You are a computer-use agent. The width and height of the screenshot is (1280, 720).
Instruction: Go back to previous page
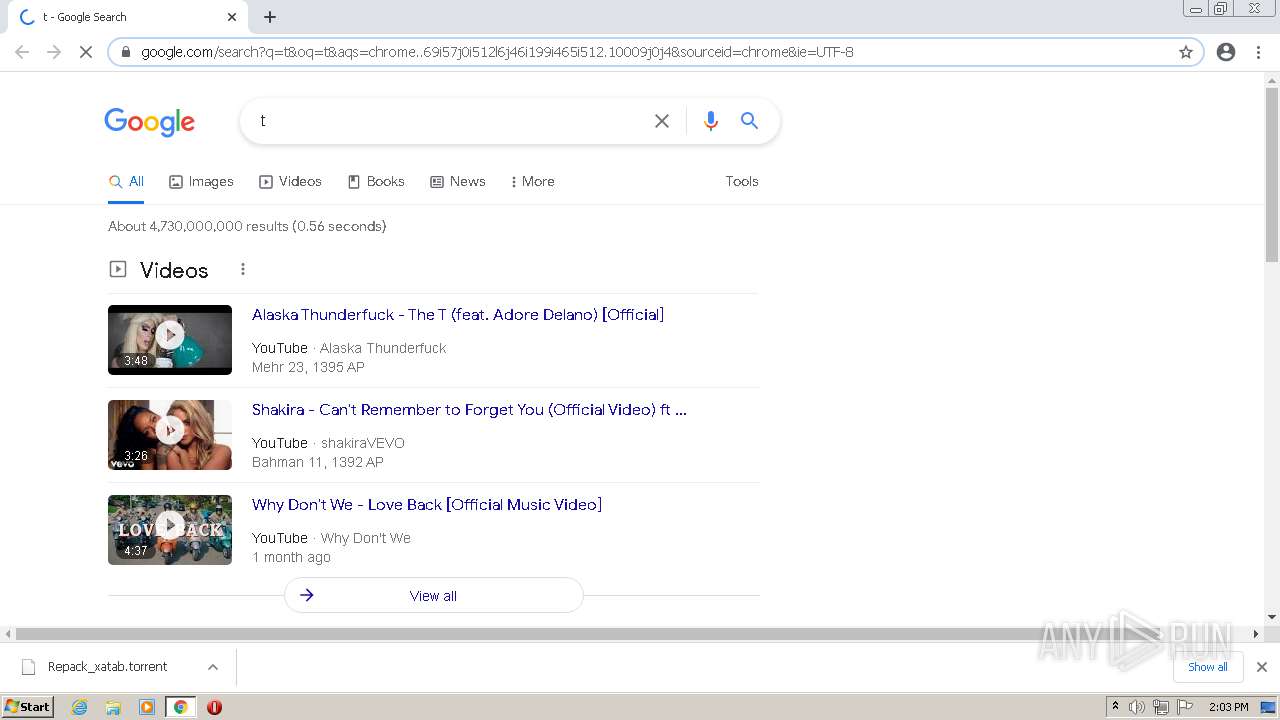click(22, 52)
